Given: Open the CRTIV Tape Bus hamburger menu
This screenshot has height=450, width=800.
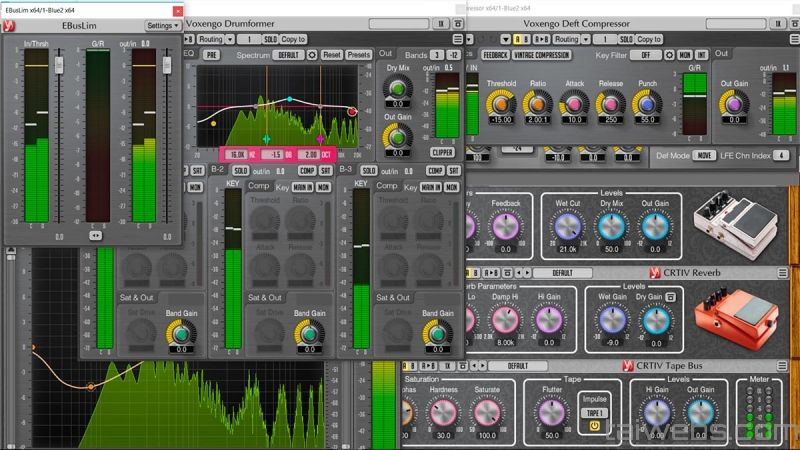Looking at the screenshot, I should click(783, 366).
